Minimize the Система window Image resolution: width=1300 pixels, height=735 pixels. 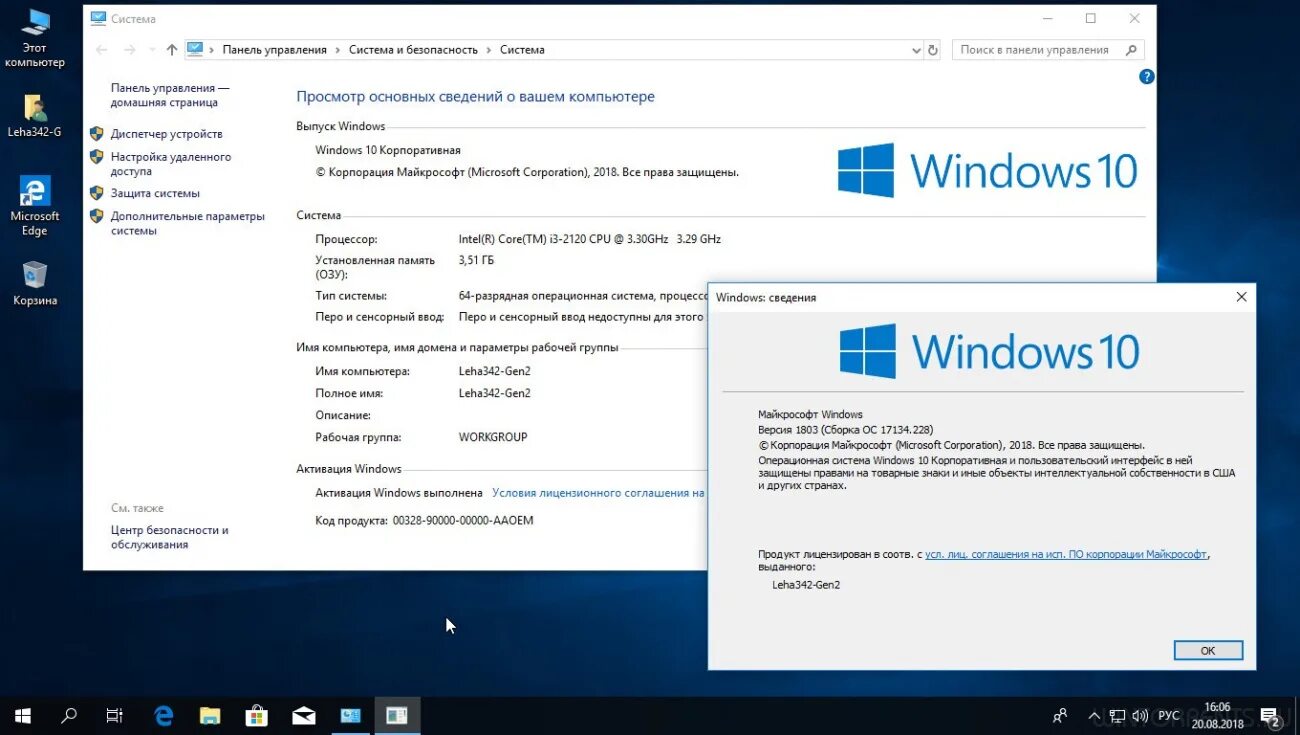coord(1046,18)
